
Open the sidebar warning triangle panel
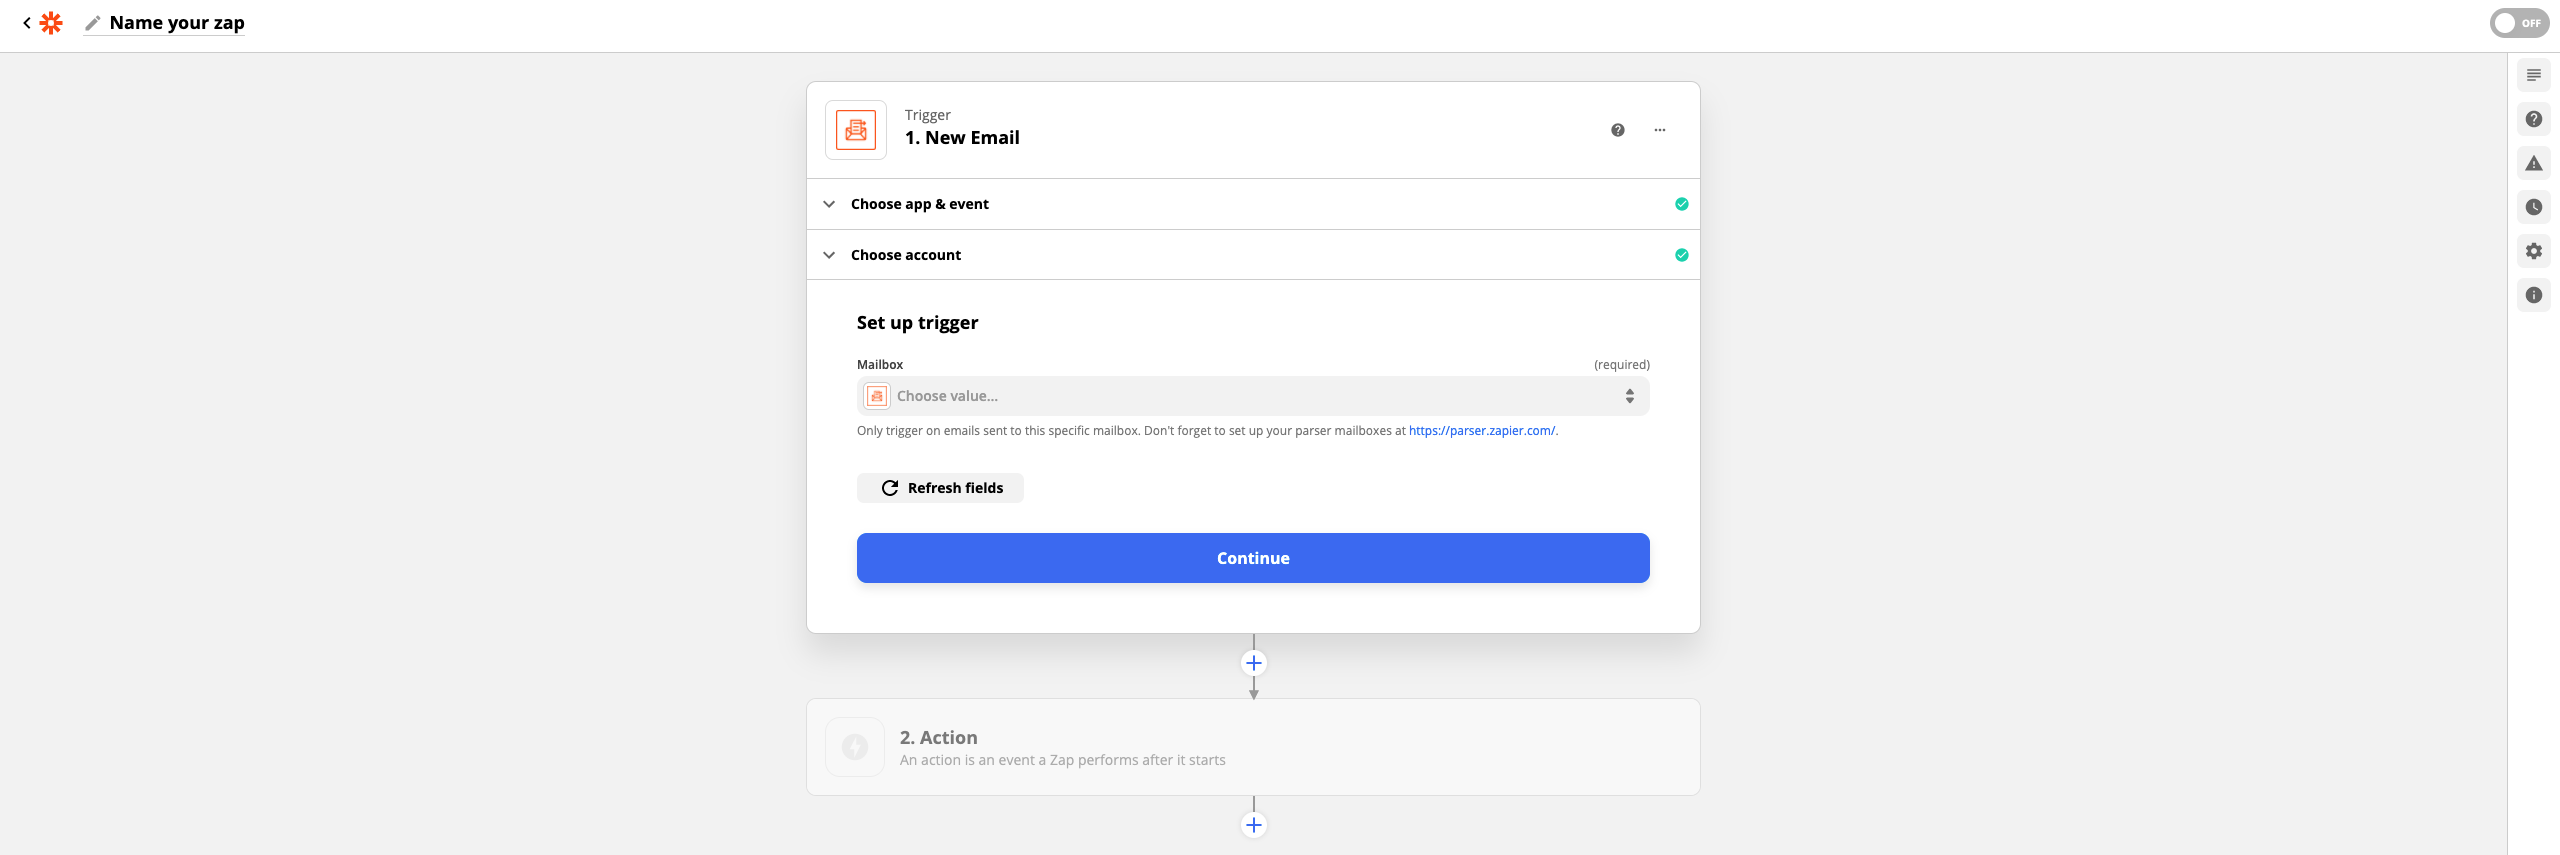(x=2533, y=163)
